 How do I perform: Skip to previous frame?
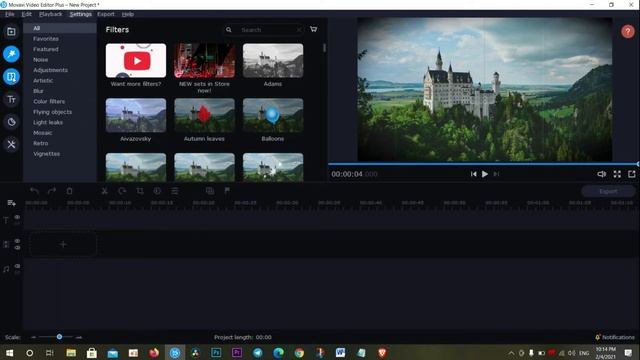point(473,174)
